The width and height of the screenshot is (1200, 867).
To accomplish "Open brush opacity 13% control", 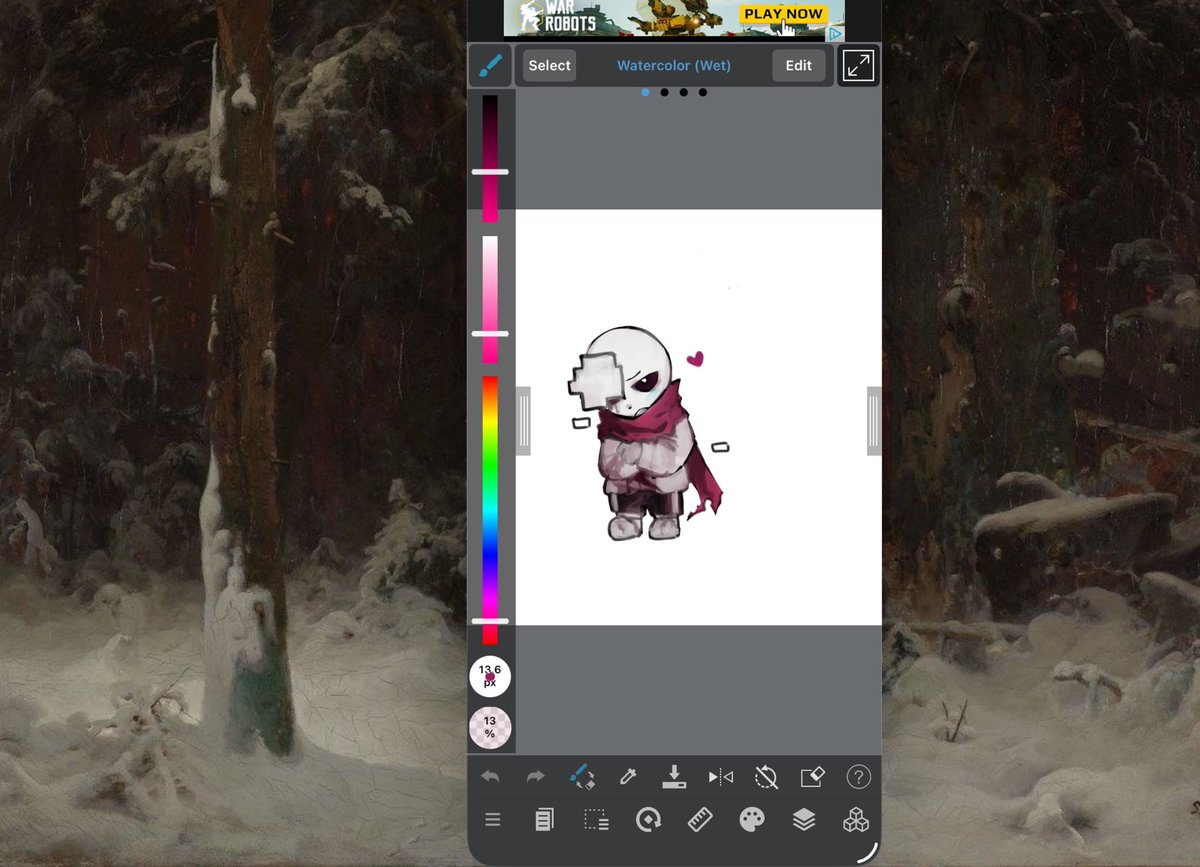I will point(490,728).
